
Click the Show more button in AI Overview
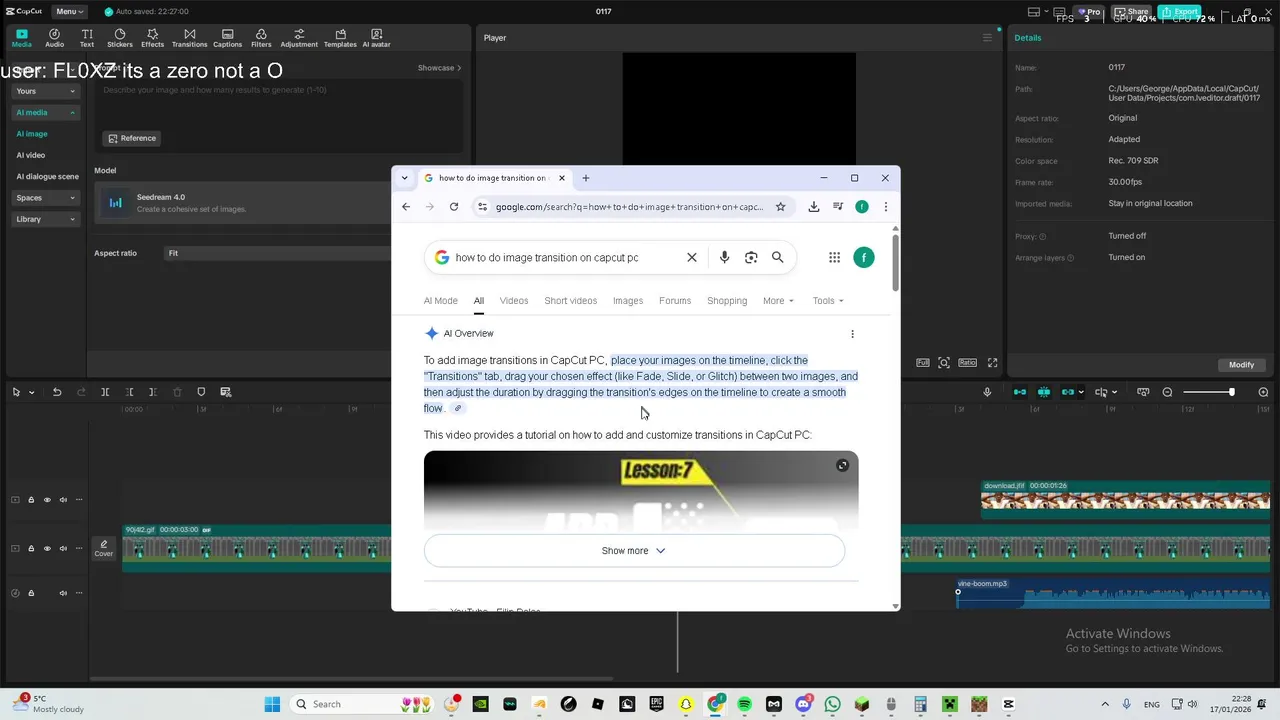pos(634,551)
